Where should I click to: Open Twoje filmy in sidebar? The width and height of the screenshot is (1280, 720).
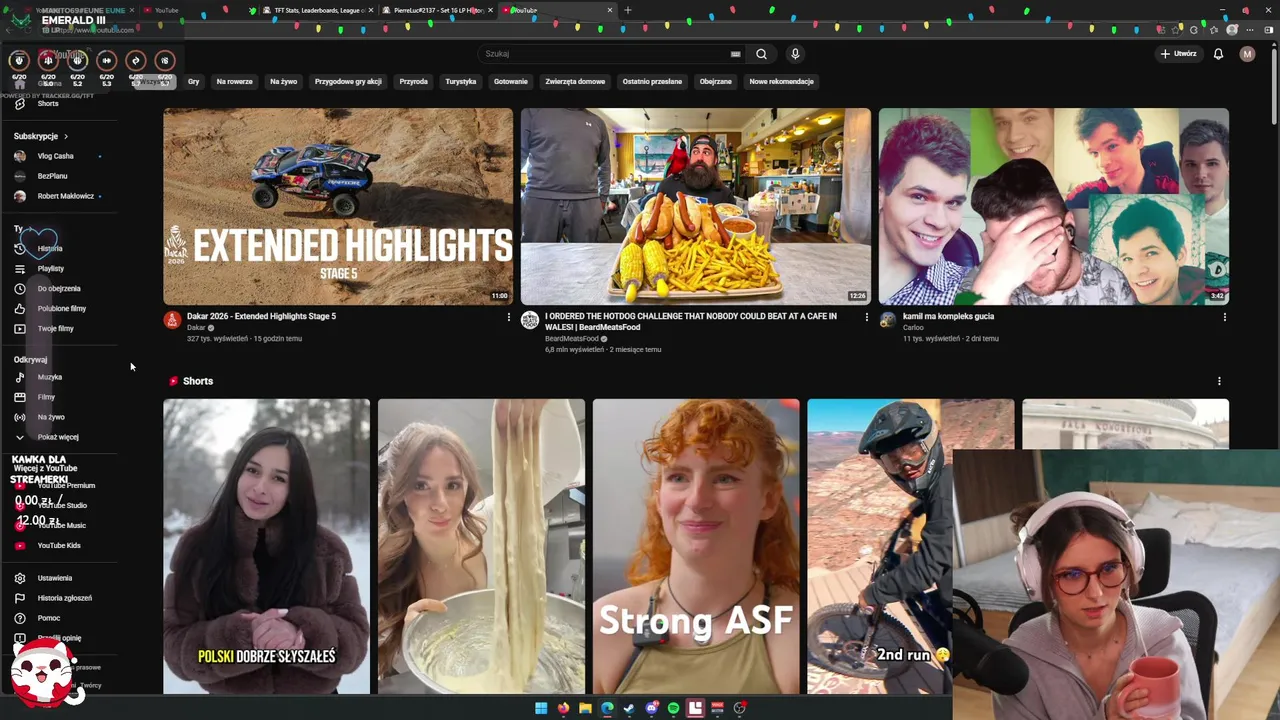tap(55, 328)
